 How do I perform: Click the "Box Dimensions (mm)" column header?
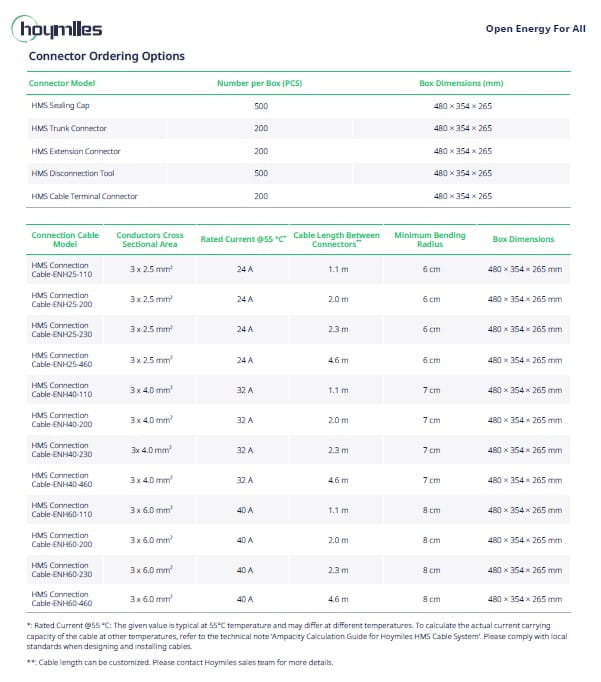click(x=461, y=83)
